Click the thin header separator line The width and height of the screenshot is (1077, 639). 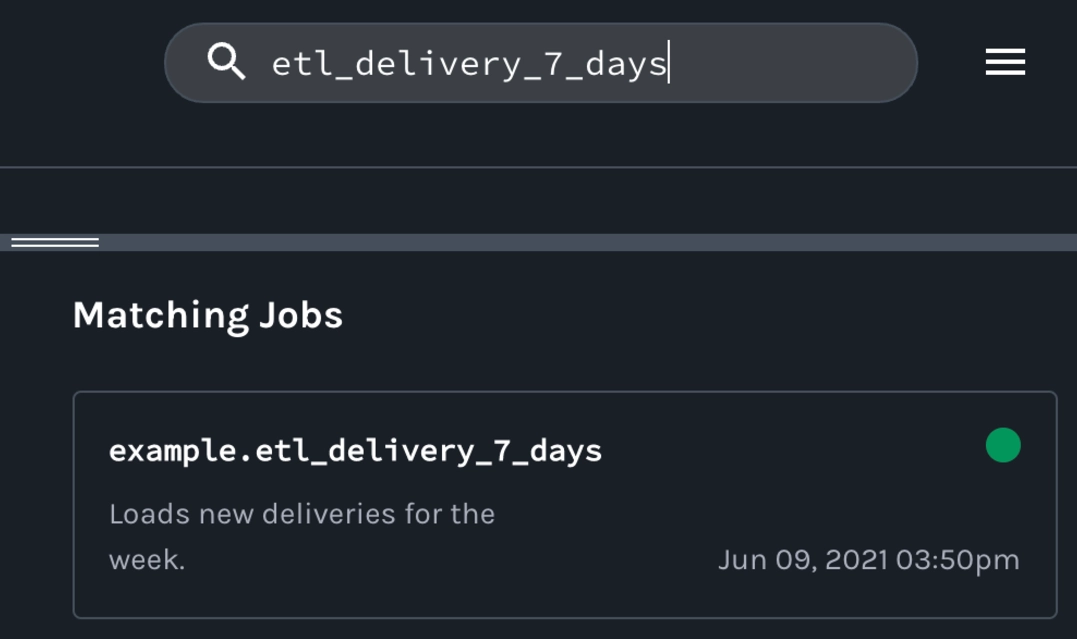[538, 167]
